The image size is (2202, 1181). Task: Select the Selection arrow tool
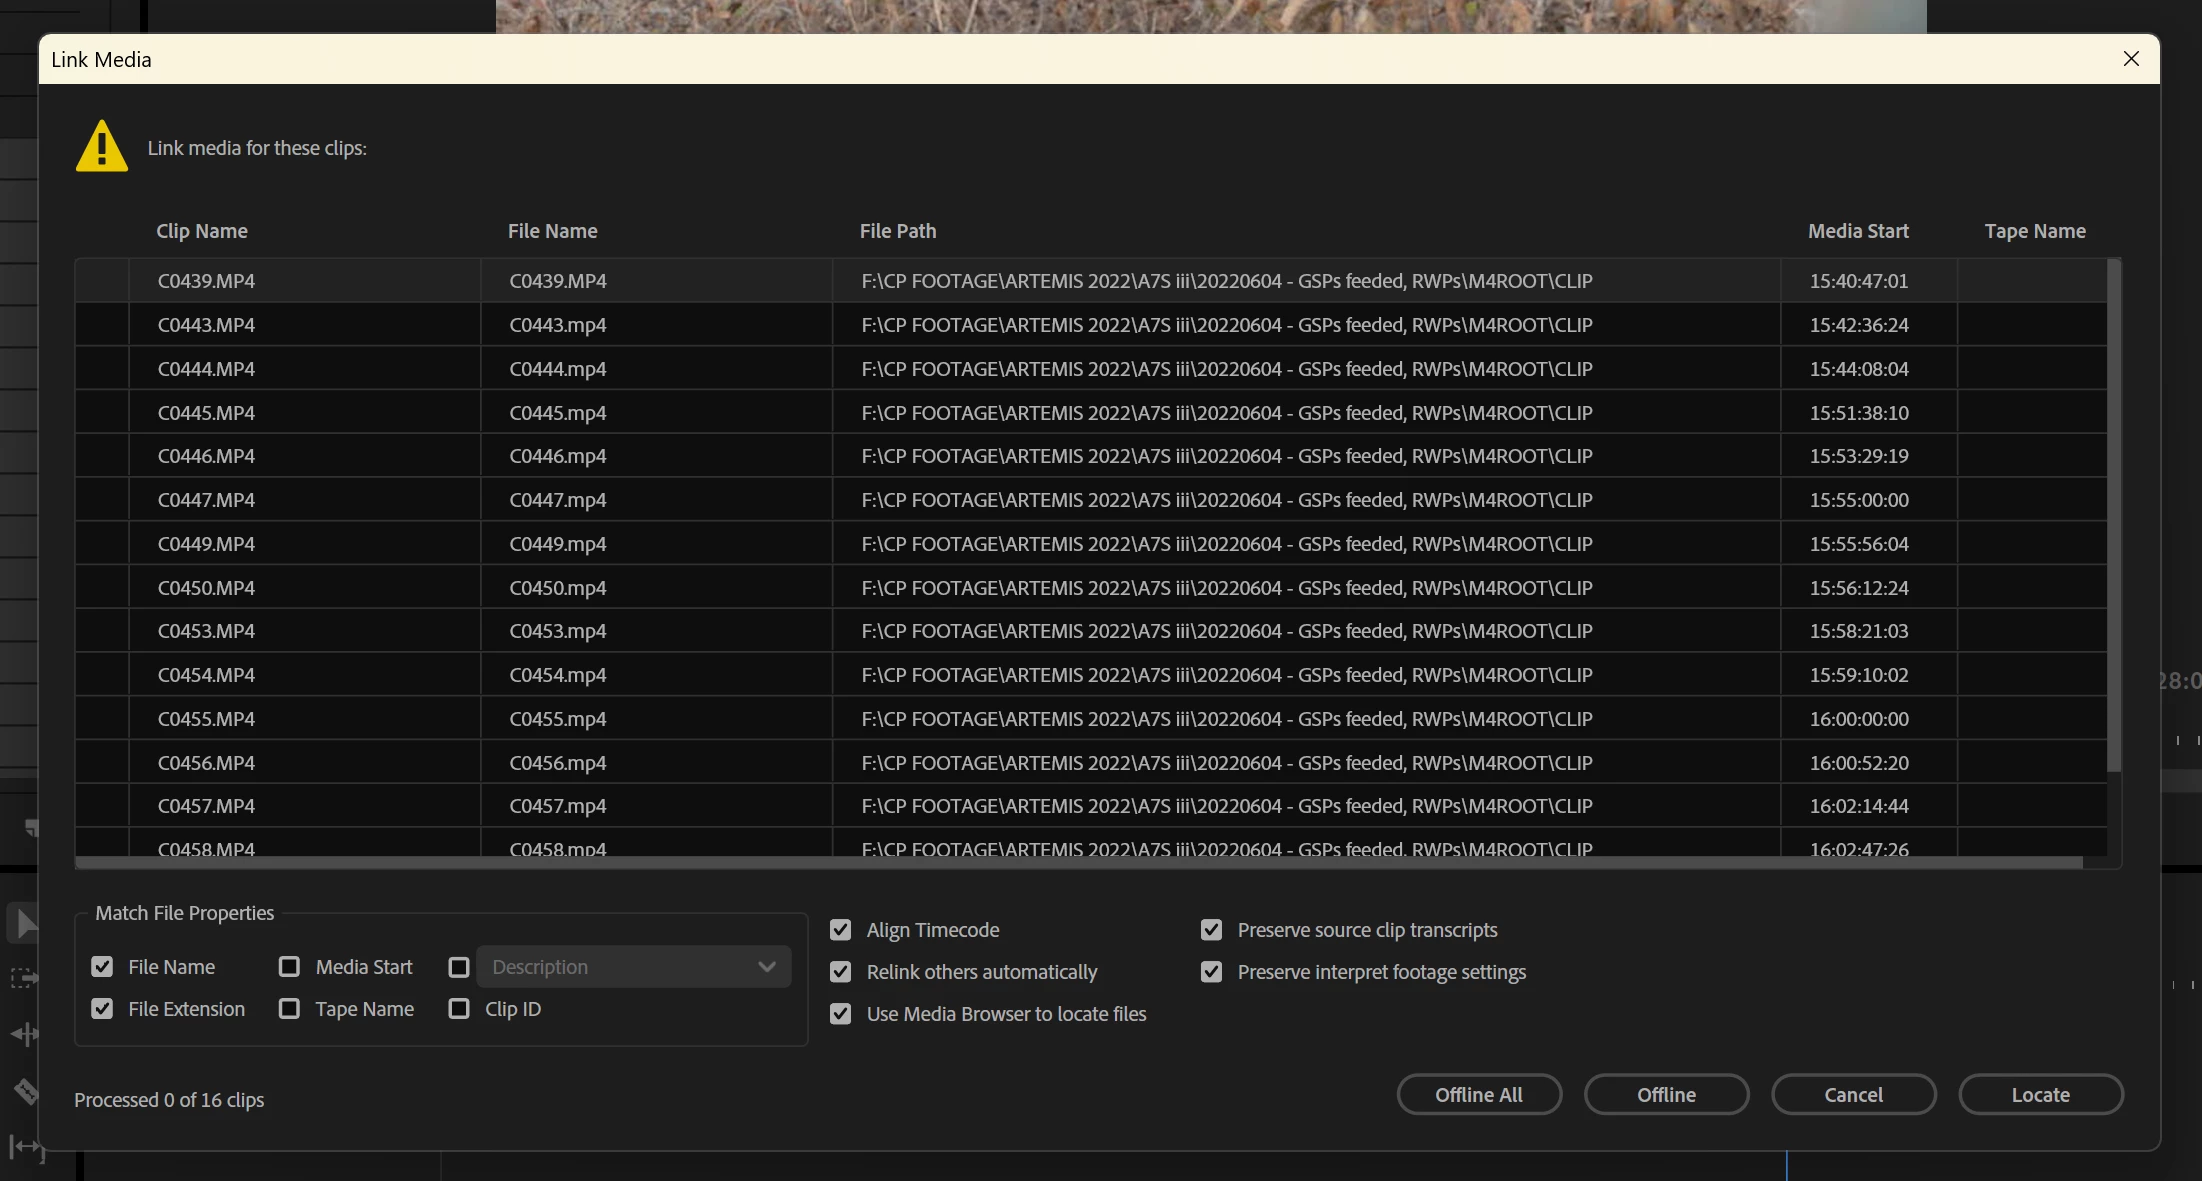point(24,924)
